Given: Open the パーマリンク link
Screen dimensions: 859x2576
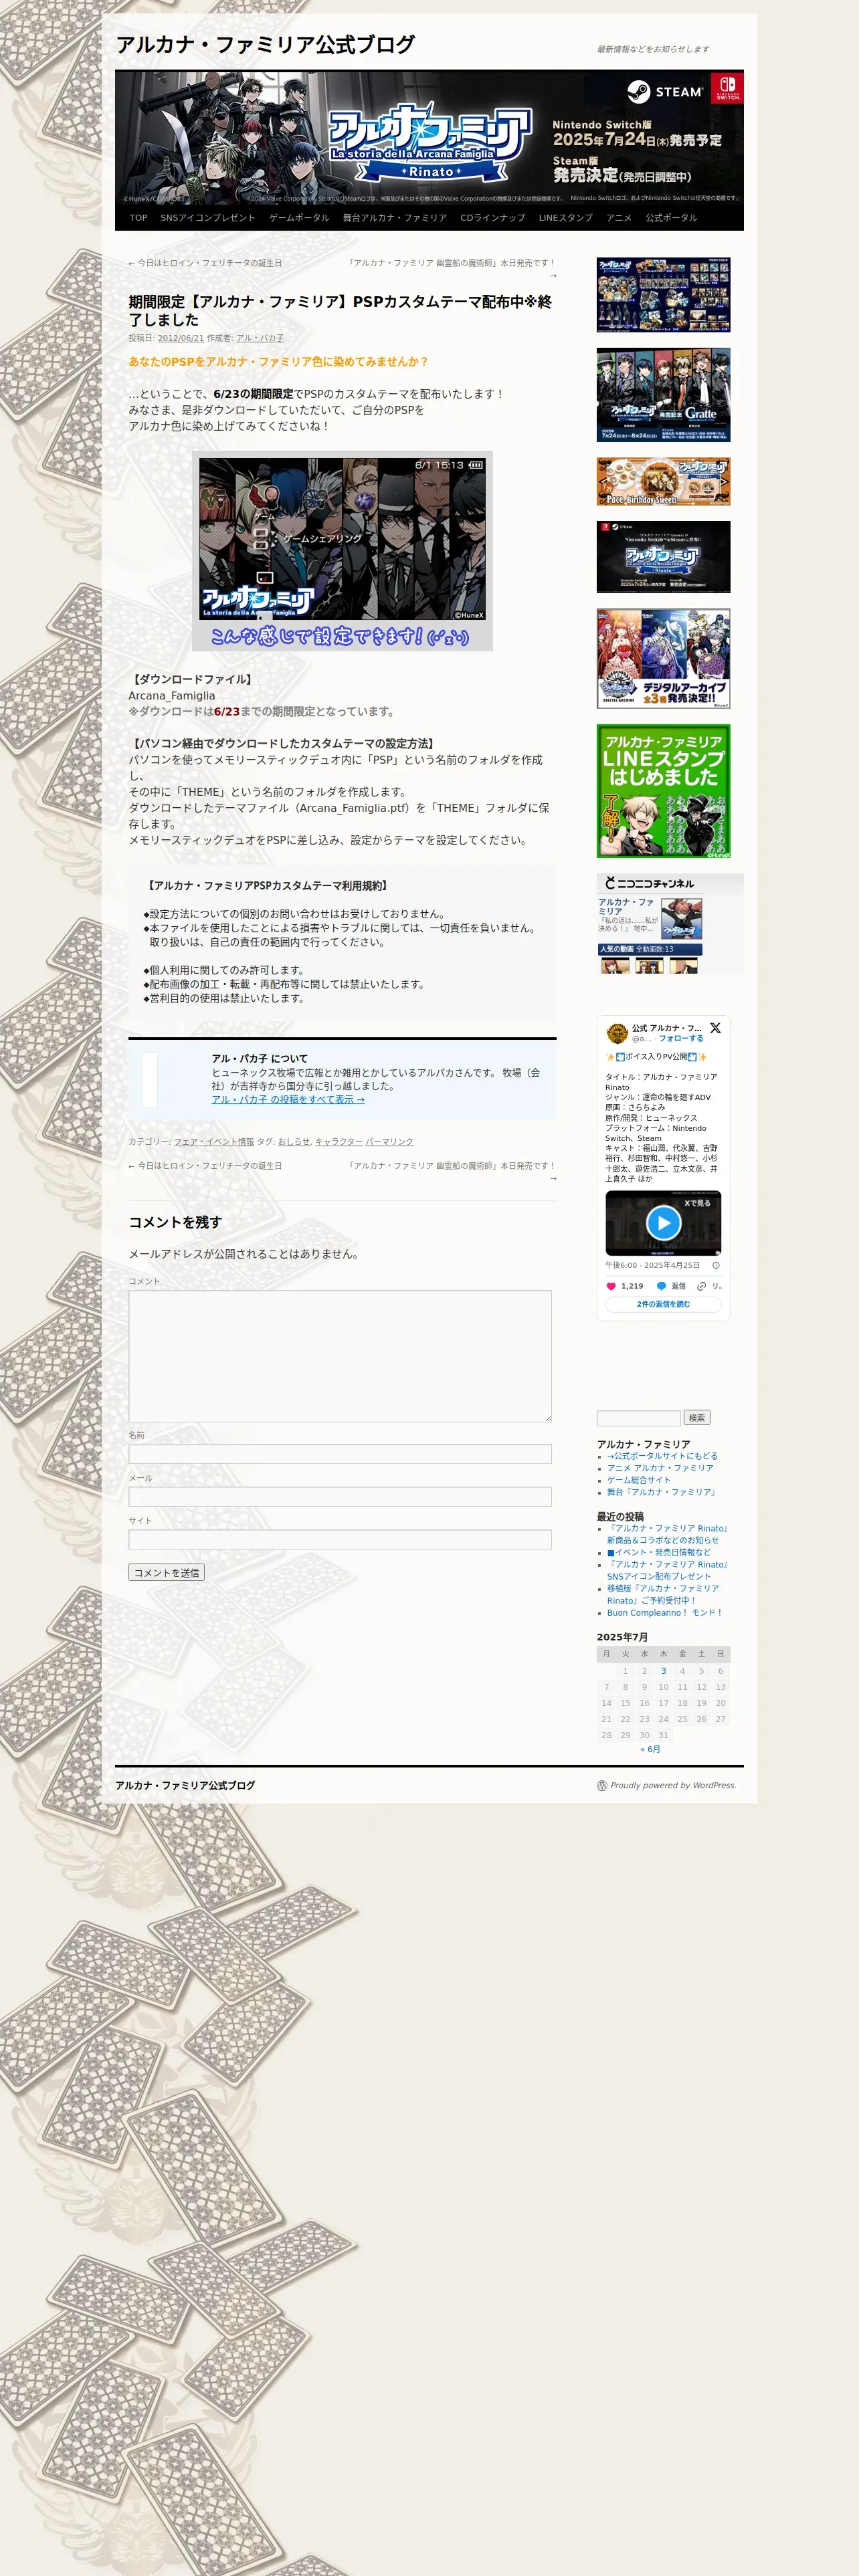Looking at the screenshot, I should tap(389, 1141).
